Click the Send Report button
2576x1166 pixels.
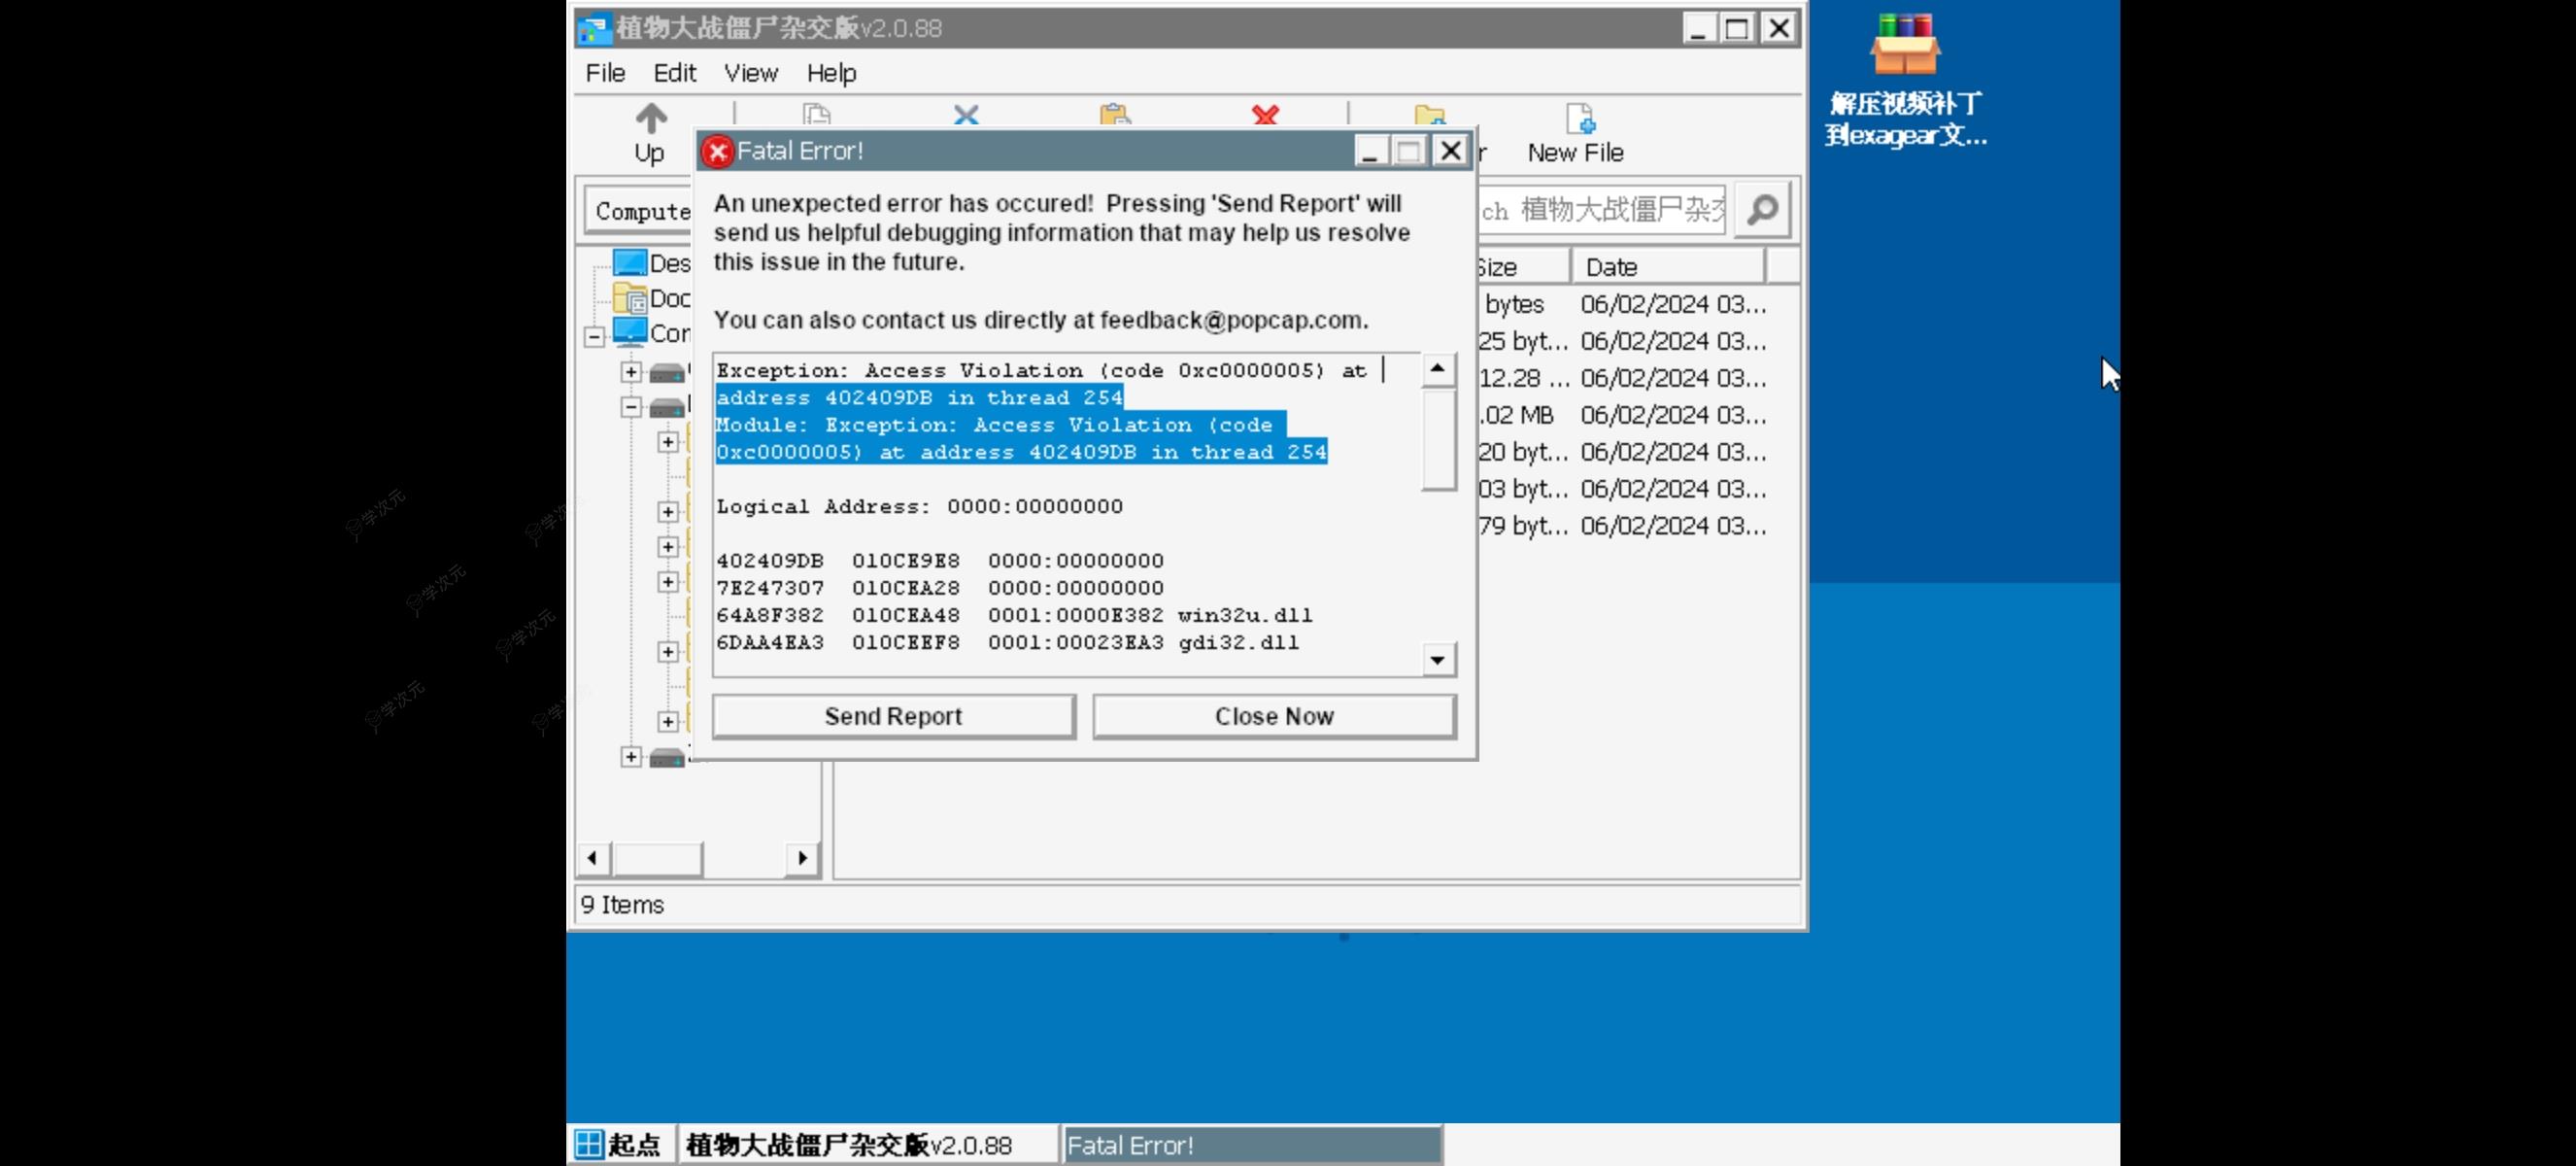[893, 716]
